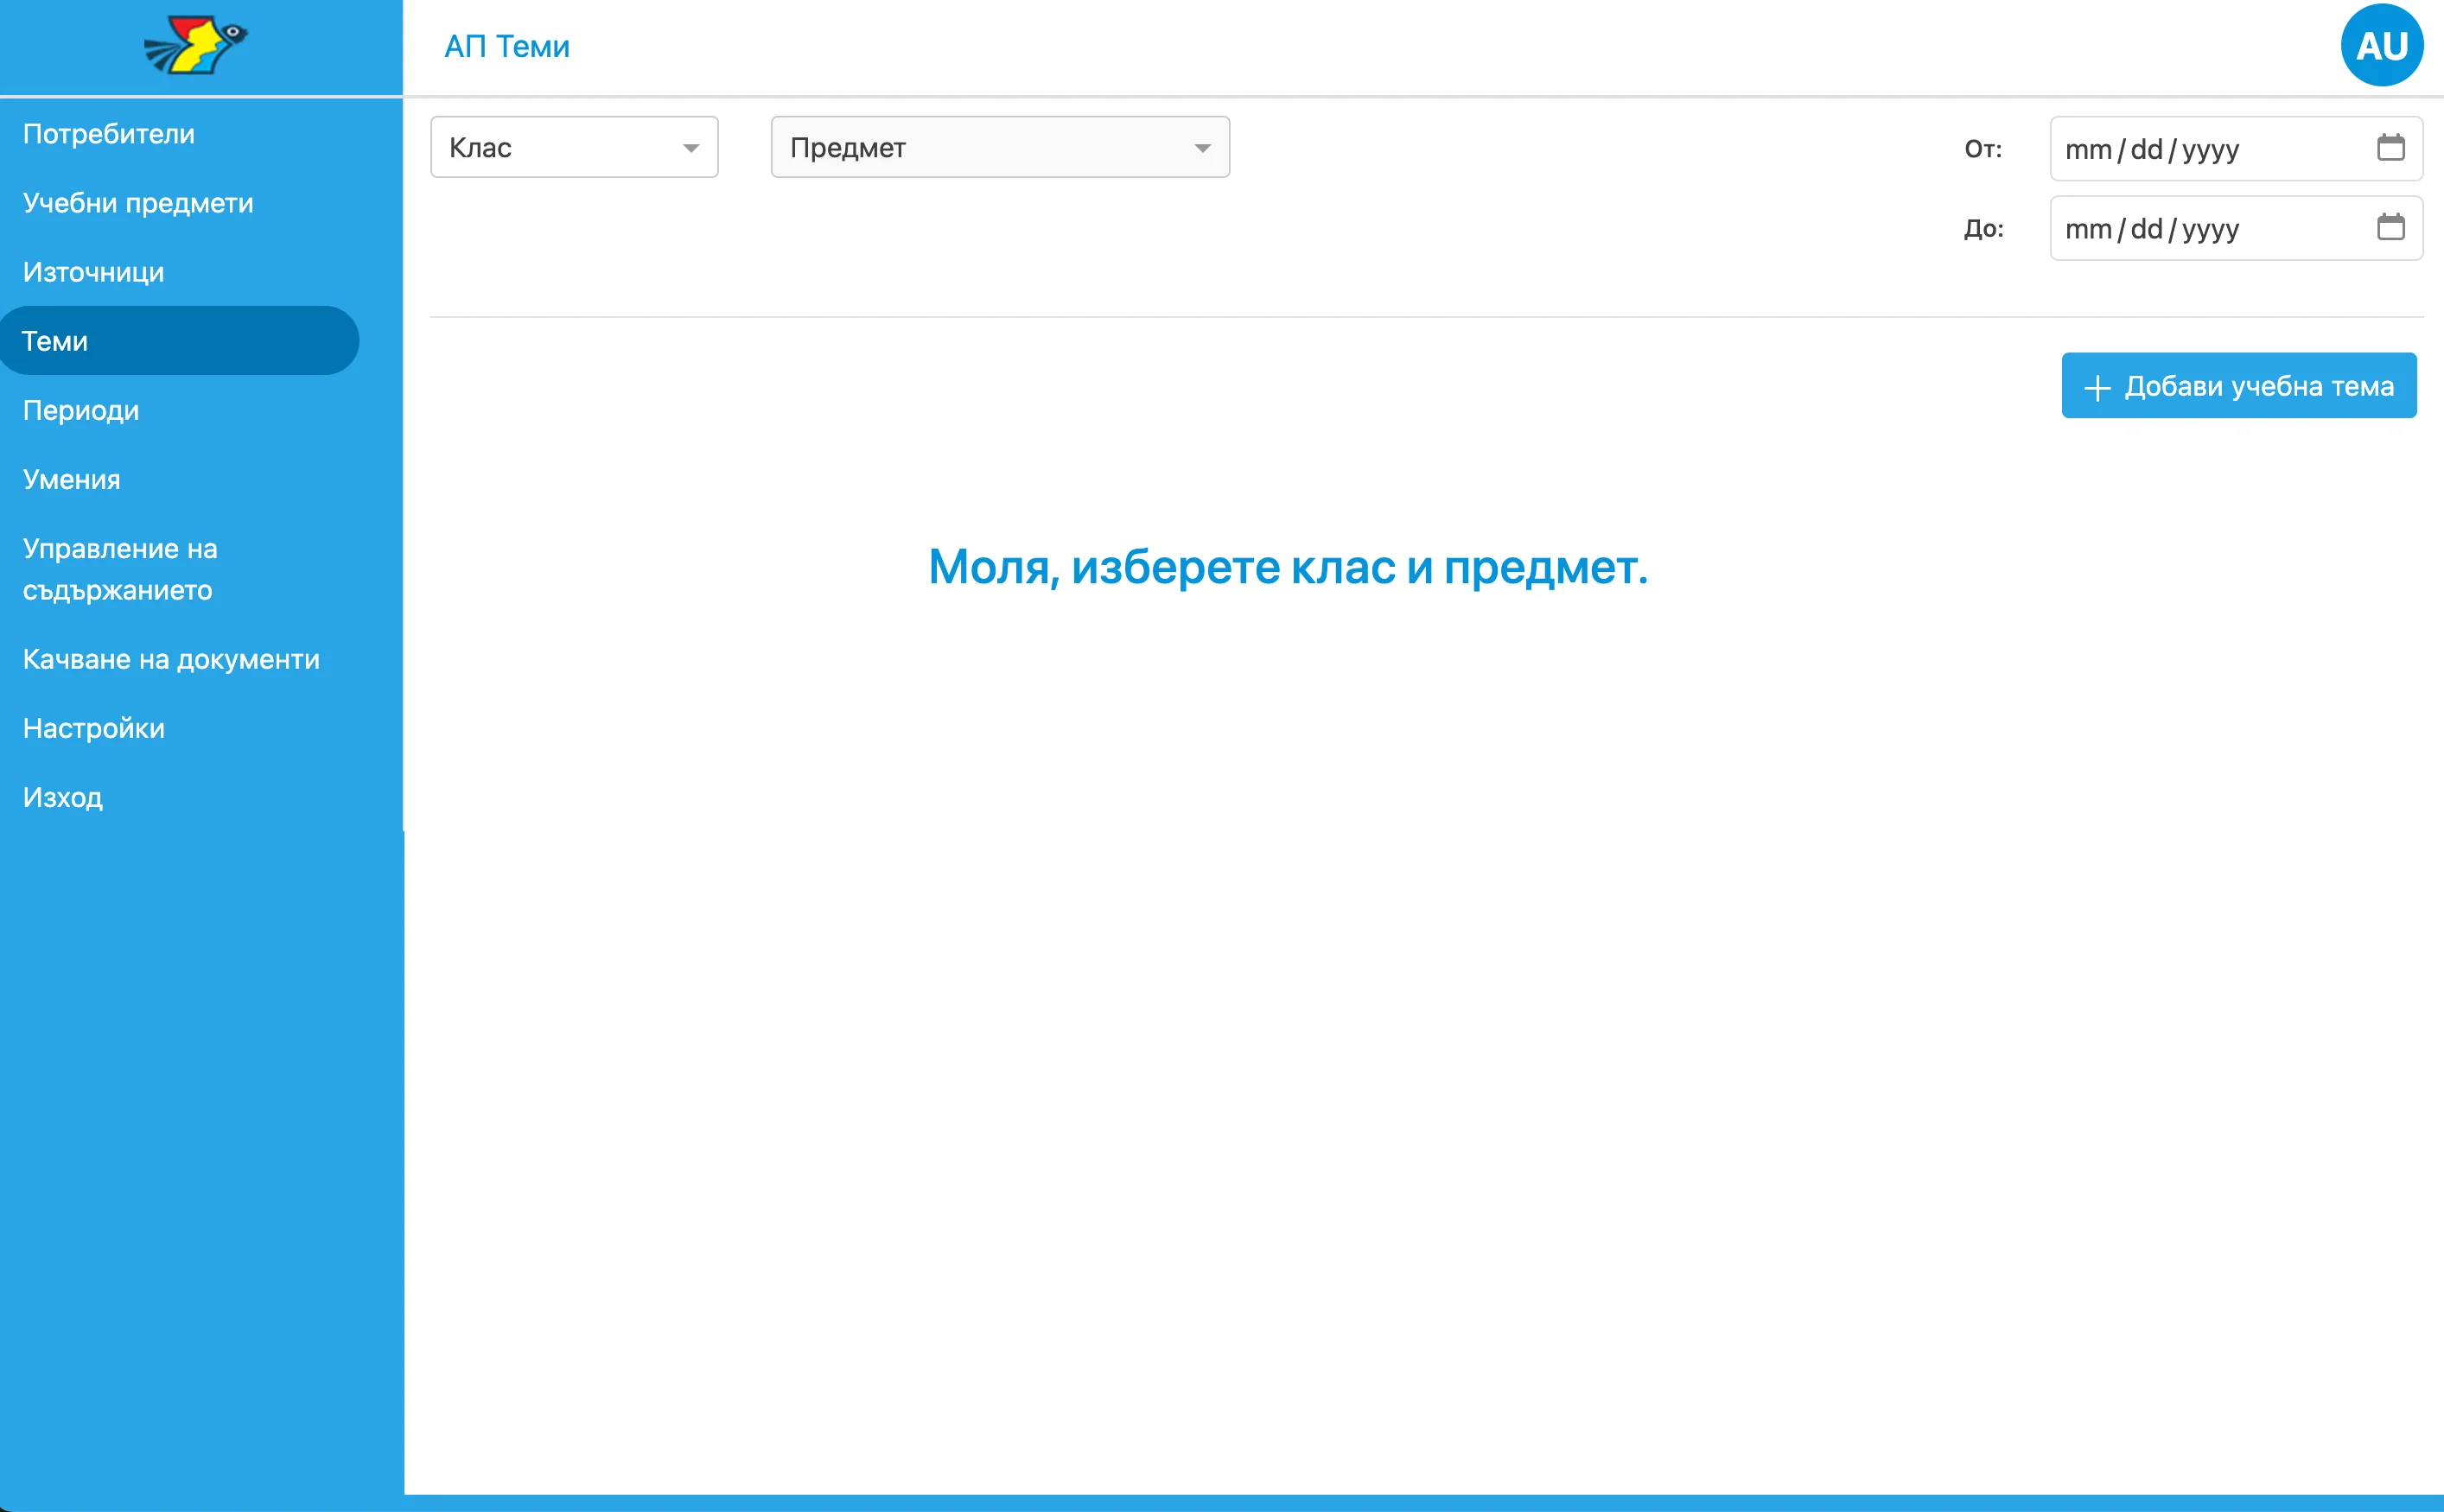Click the Добави учебна тема button
Image resolution: width=2444 pixels, height=1512 pixels.
2238,385
